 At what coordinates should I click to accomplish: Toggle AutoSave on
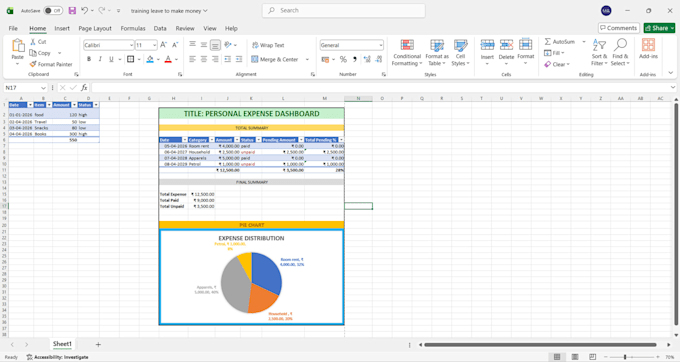pyautogui.click(x=53, y=10)
